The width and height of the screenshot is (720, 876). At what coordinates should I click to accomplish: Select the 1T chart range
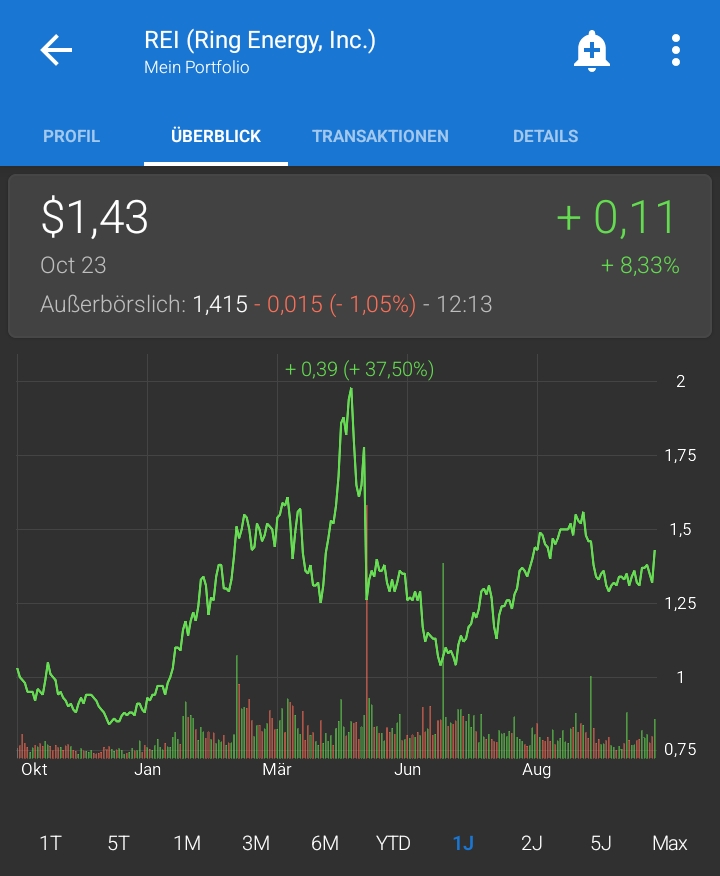pyautogui.click(x=50, y=842)
